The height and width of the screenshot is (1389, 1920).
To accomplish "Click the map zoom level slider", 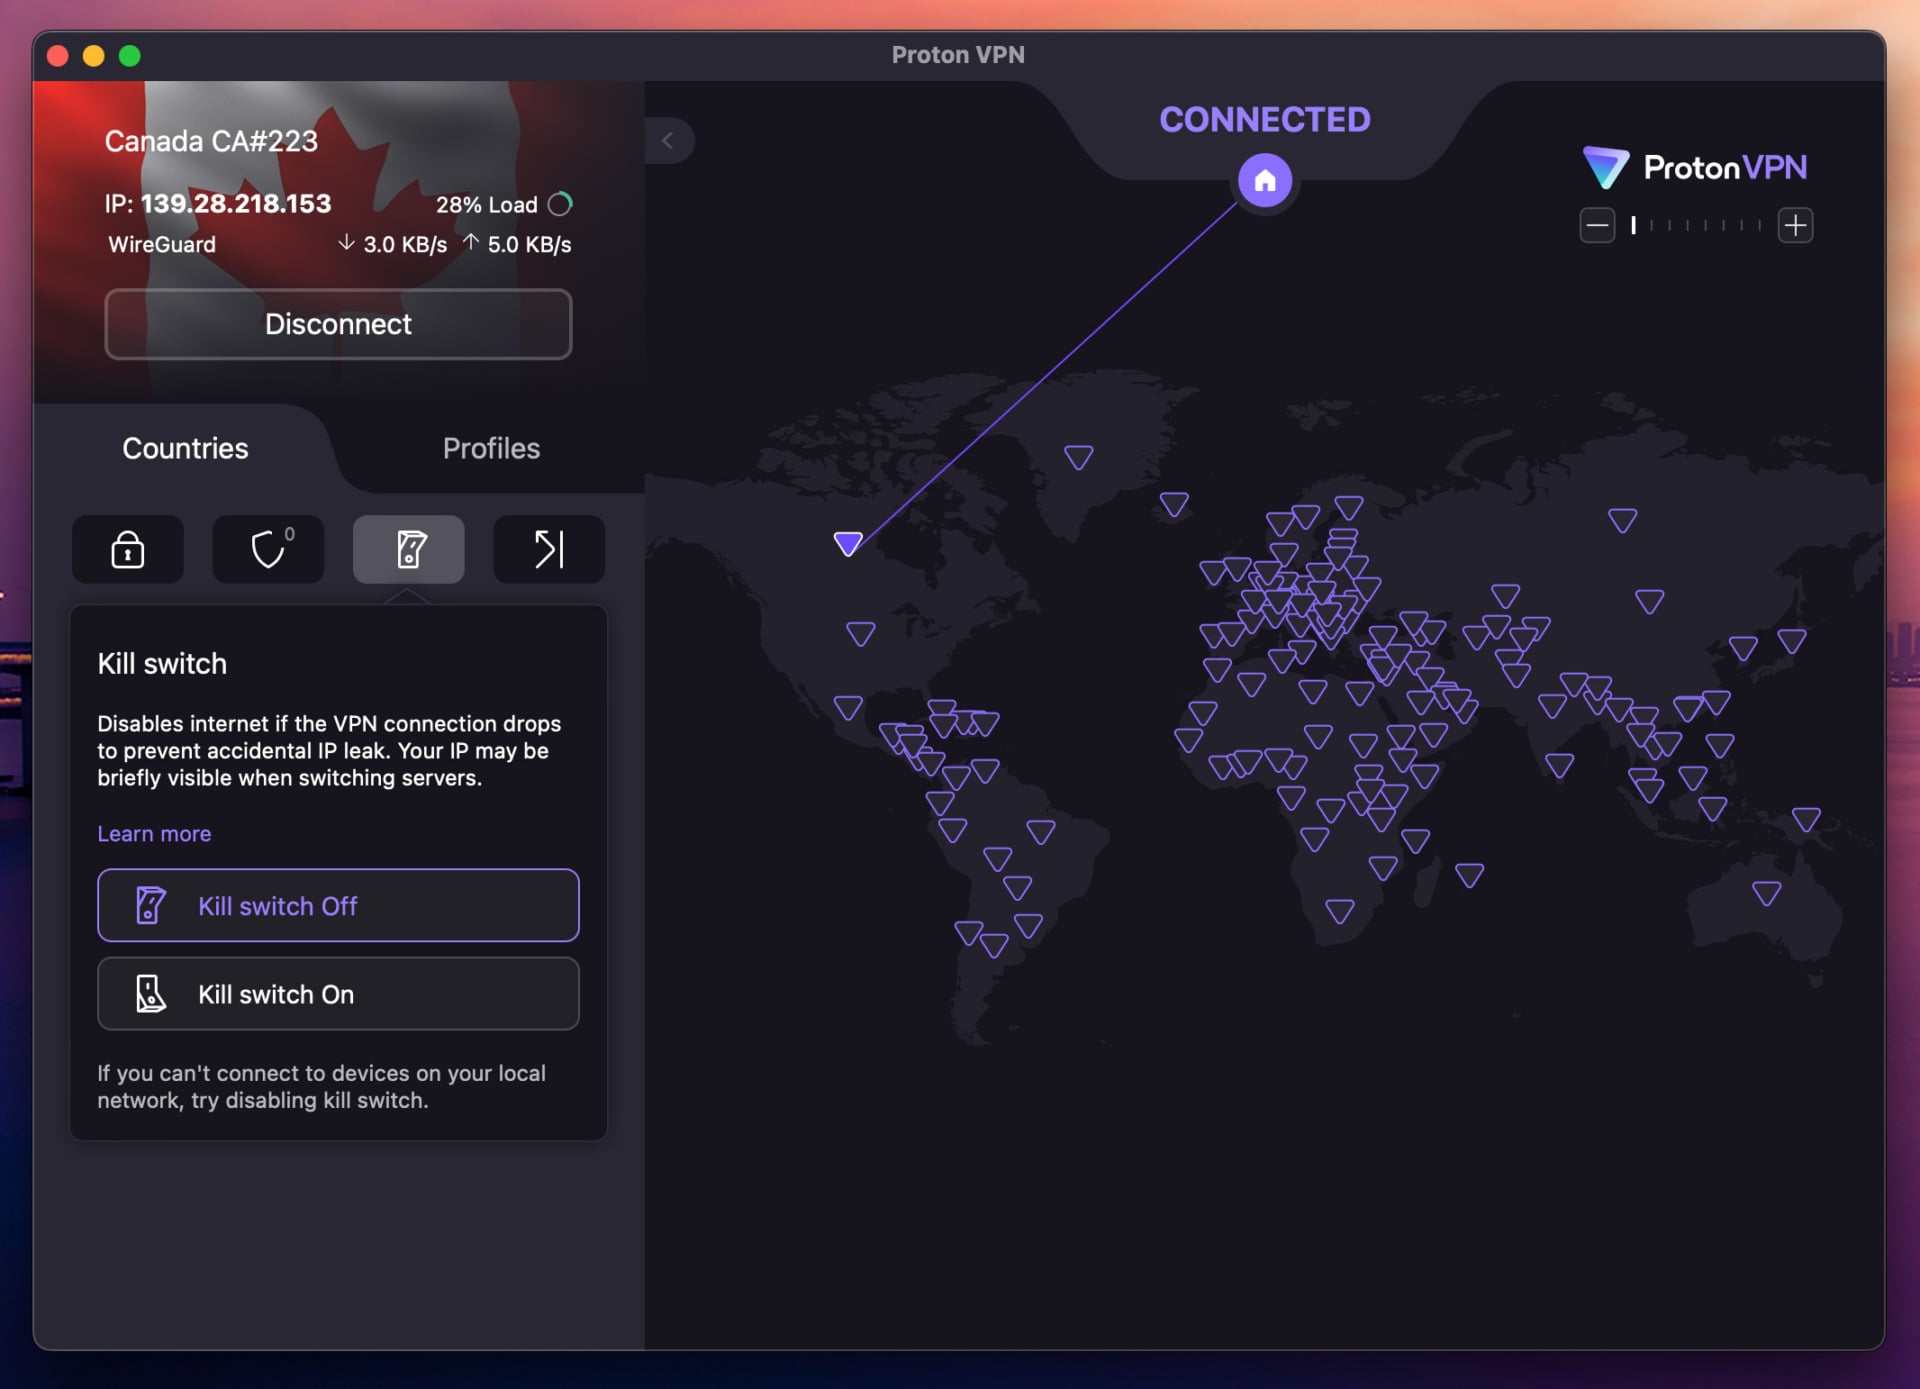I will pos(1696,225).
